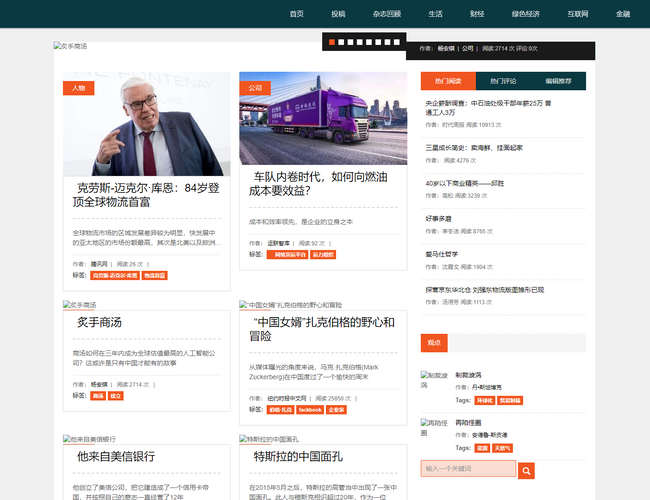
Task: Go to 绿色经济 in the navigation bar
Action: tap(526, 14)
